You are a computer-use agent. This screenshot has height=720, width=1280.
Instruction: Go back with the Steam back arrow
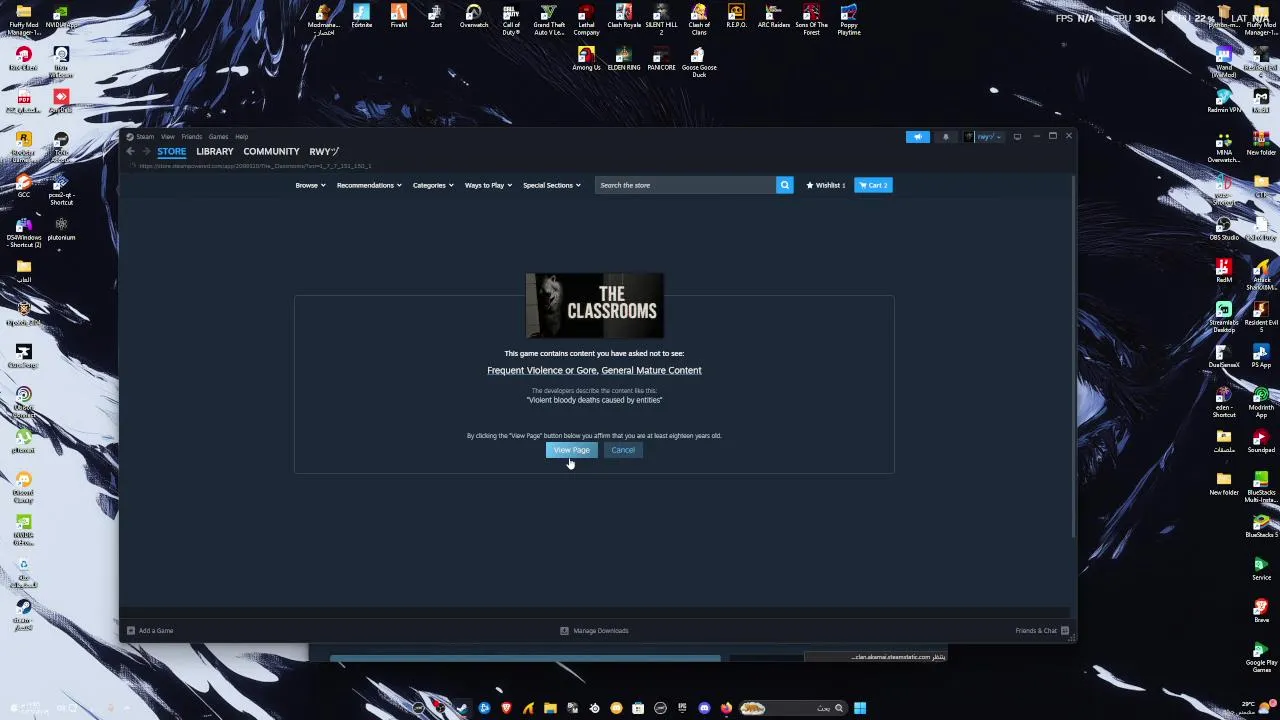coord(130,151)
